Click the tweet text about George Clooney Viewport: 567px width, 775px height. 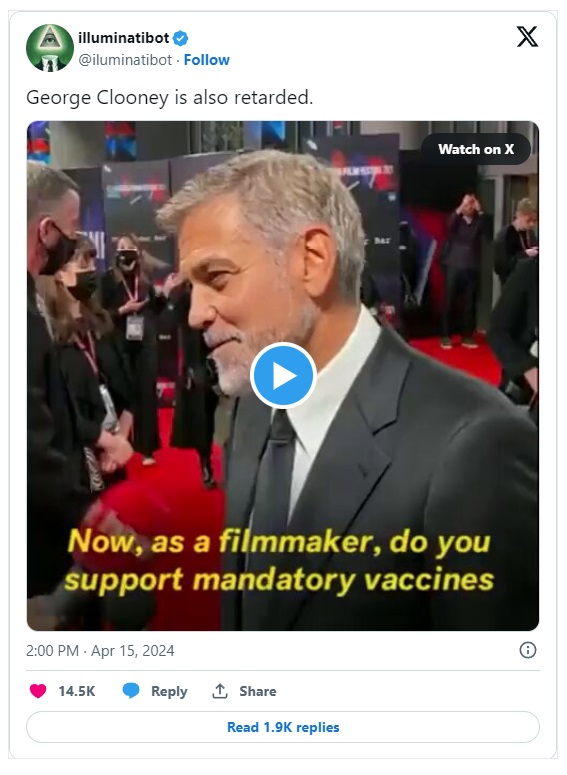click(170, 97)
